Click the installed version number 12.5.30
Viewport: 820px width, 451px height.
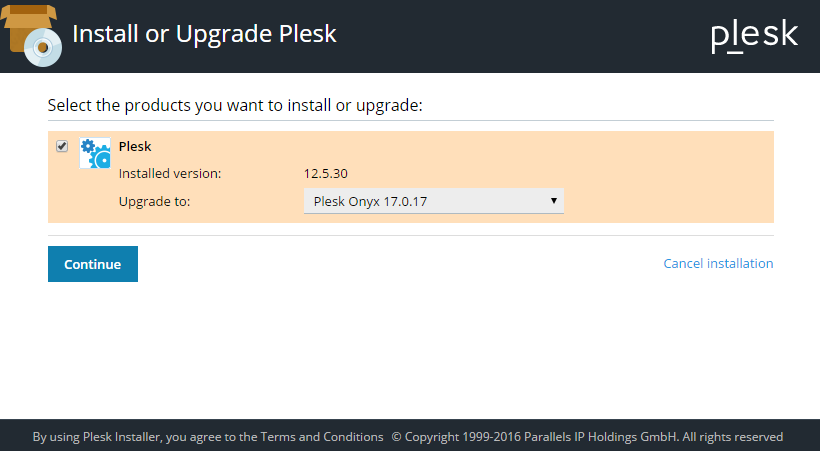[x=326, y=173]
